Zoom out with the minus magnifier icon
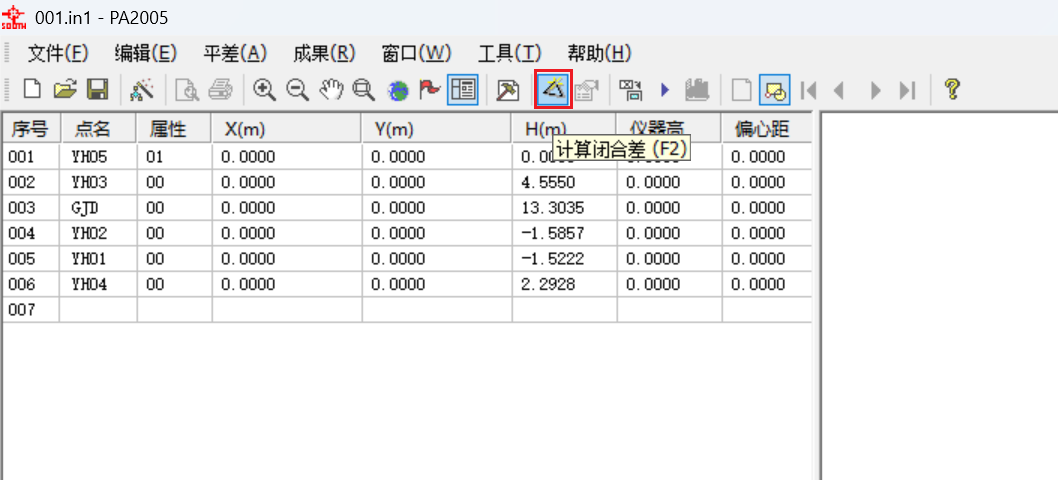This screenshot has height=480, width=1058. [x=298, y=88]
